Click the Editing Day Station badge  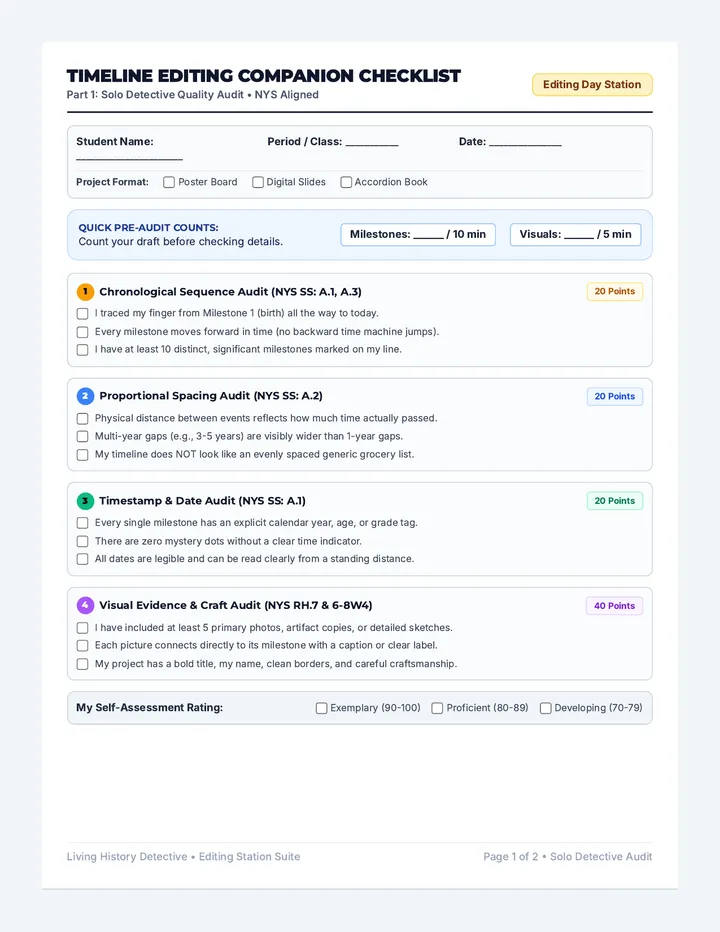592,84
